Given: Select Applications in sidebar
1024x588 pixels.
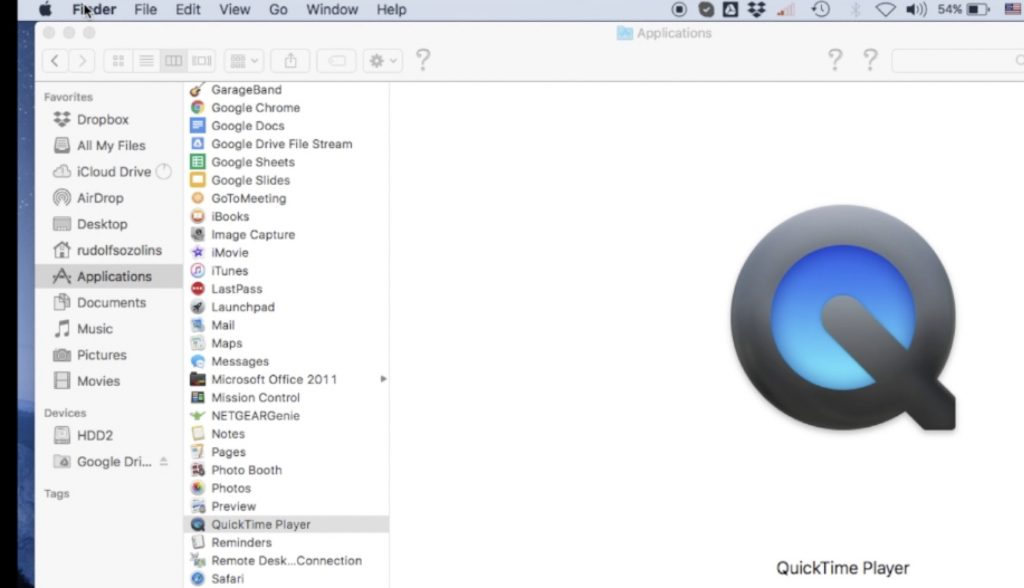Looking at the screenshot, I should coord(108,276).
